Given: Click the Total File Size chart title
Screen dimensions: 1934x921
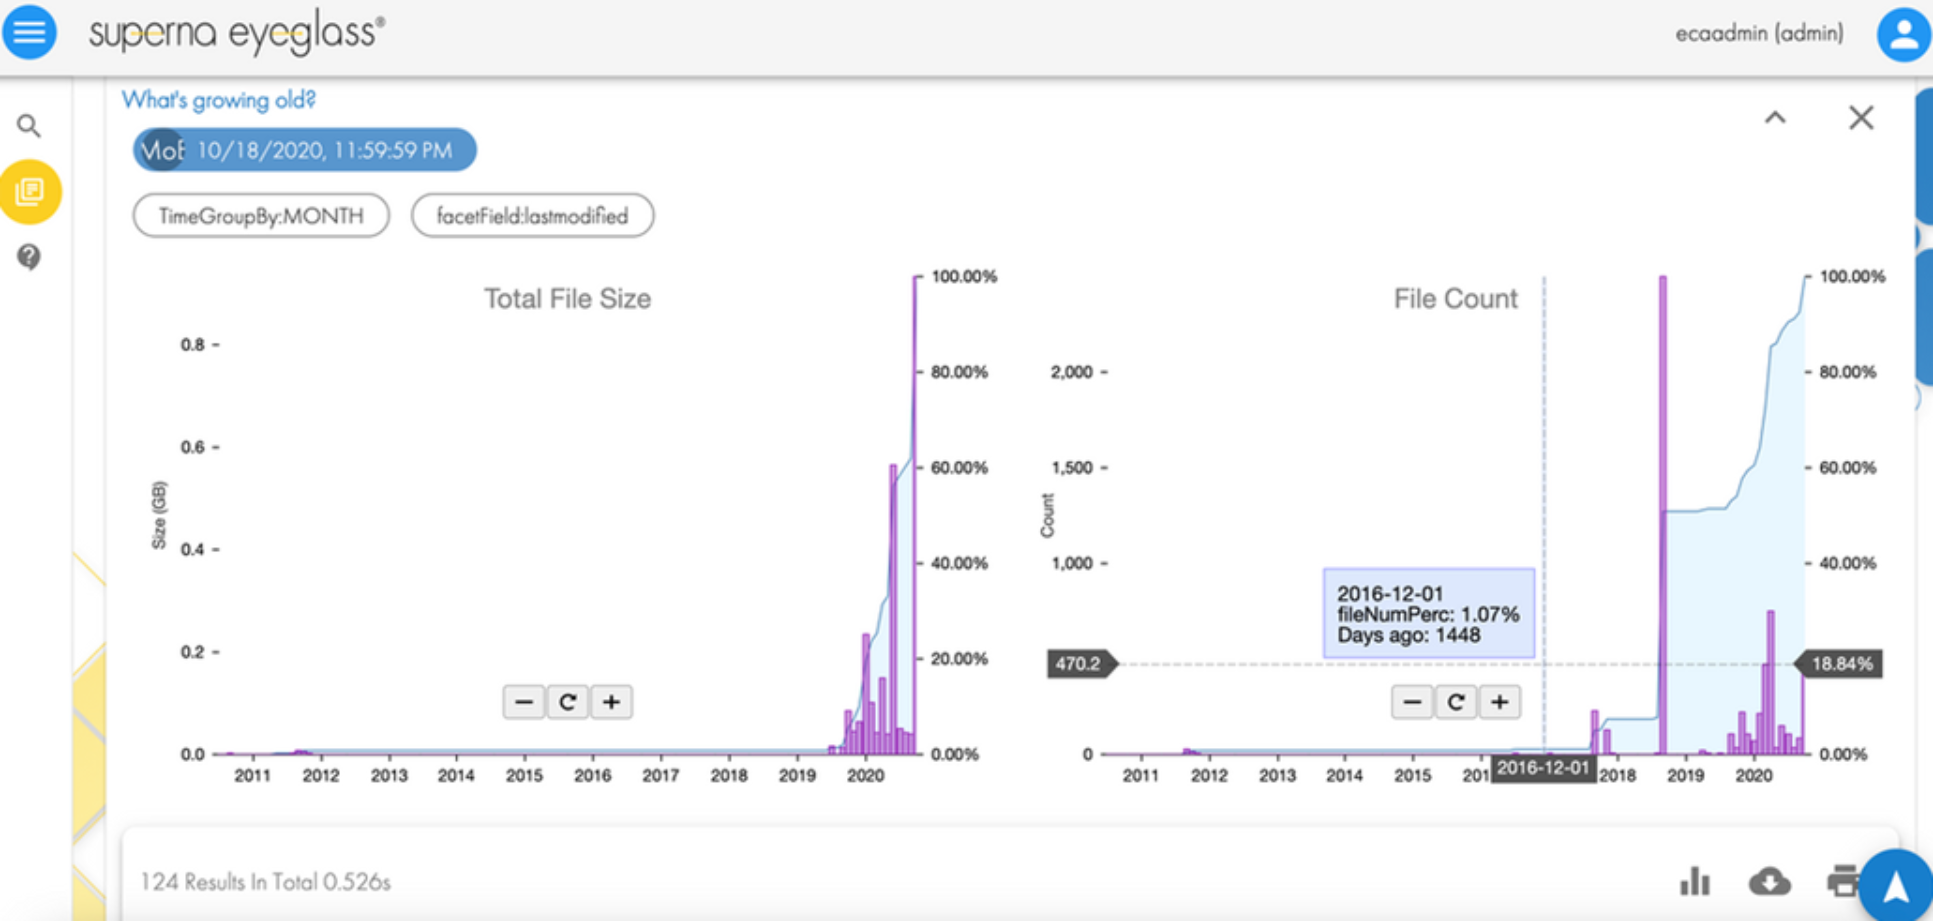Looking at the screenshot, I should [567, 299].
